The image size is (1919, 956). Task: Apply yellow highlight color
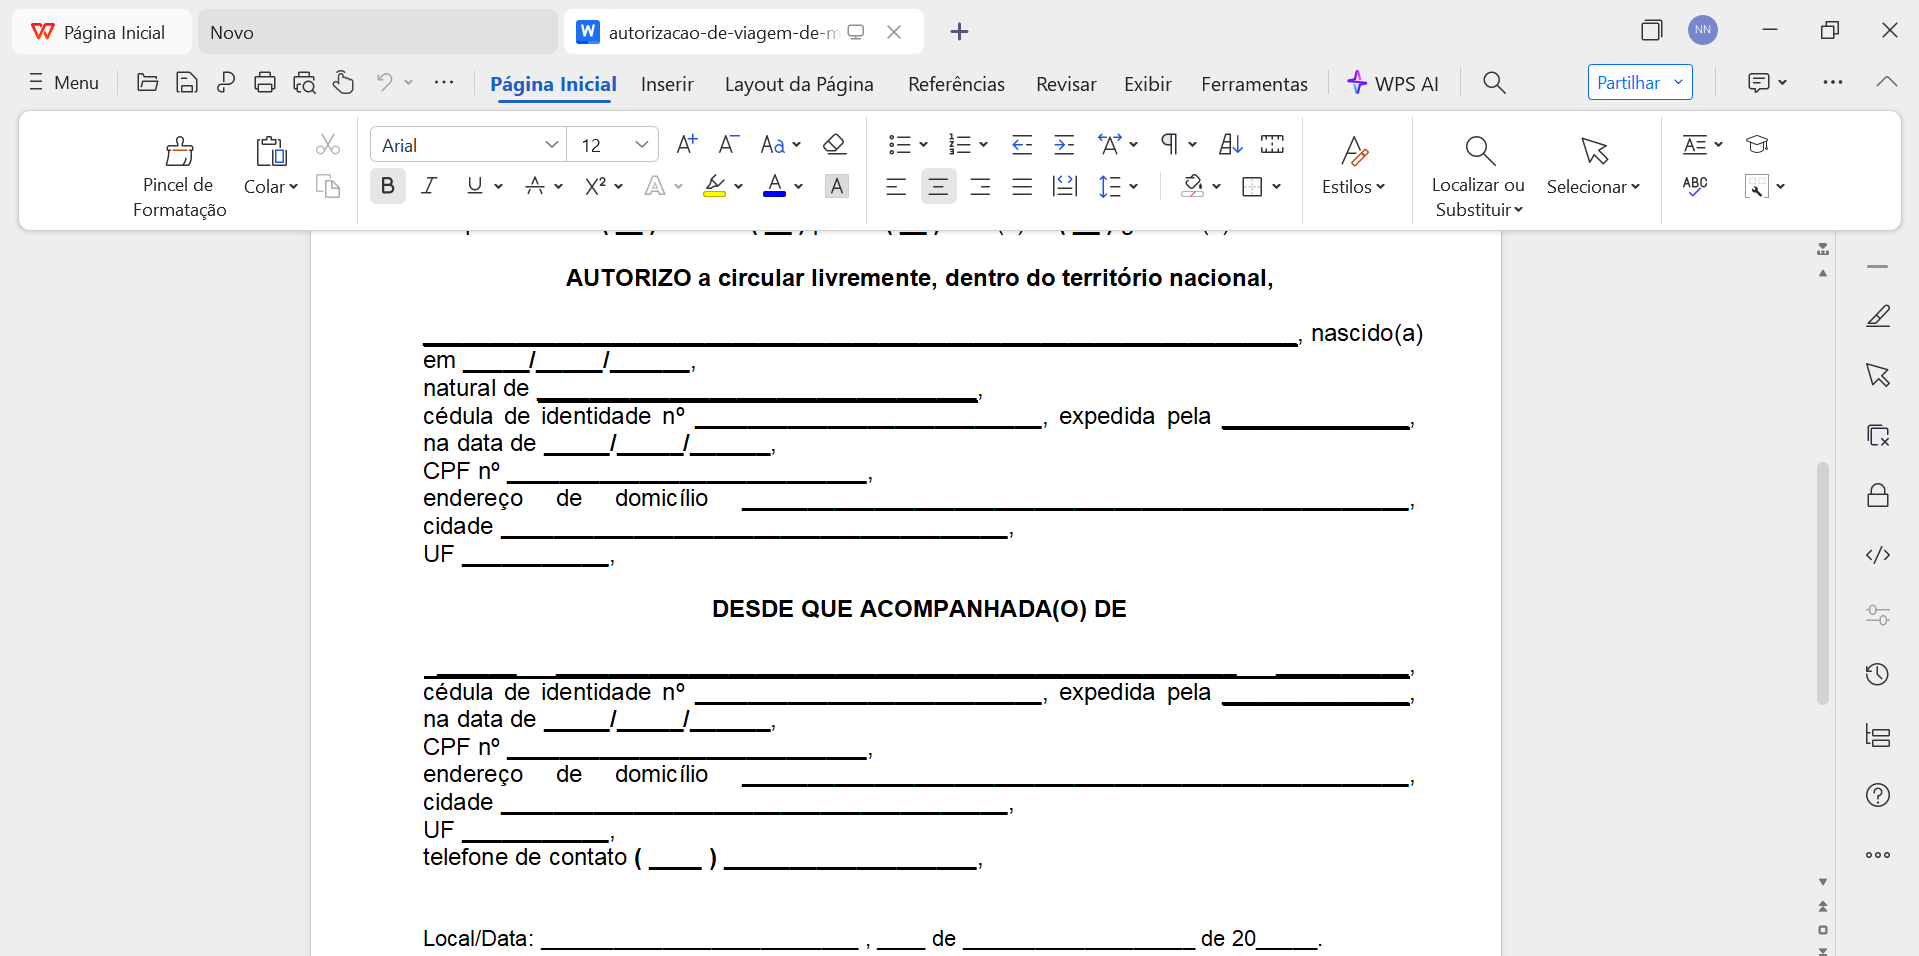(x=714, y=186)
